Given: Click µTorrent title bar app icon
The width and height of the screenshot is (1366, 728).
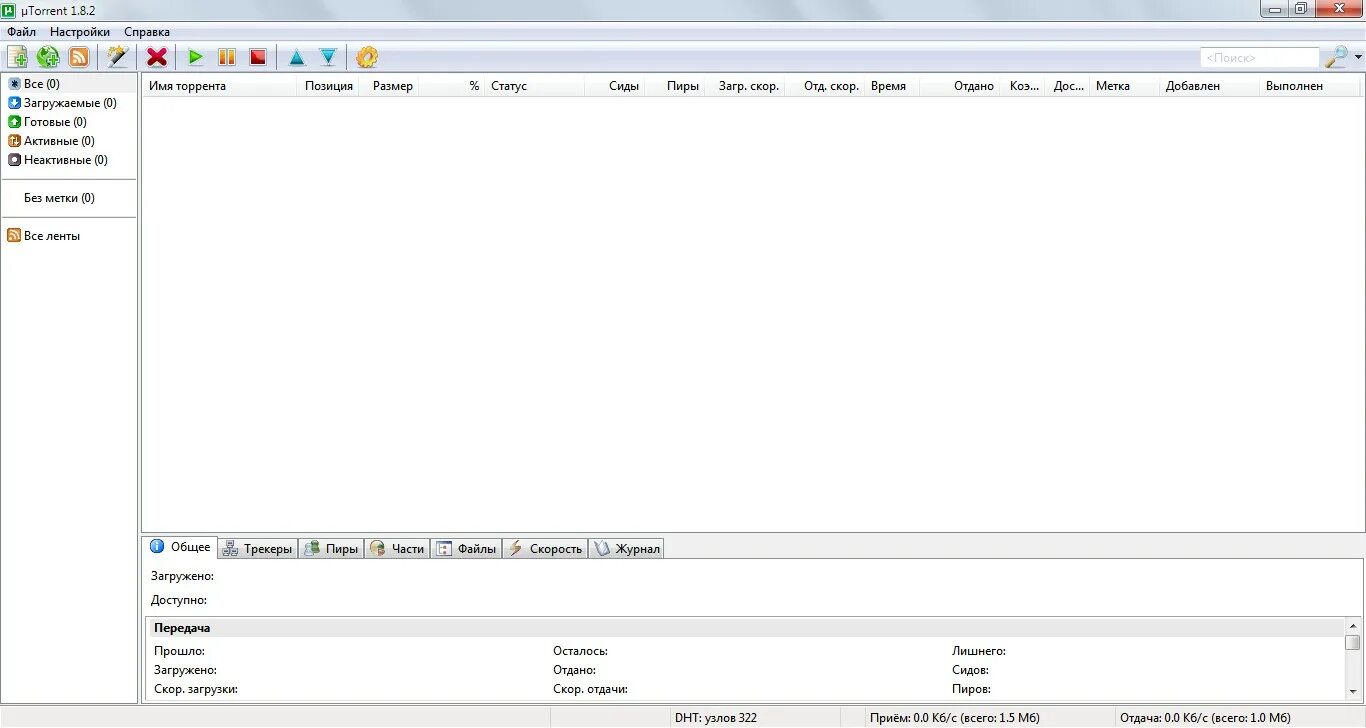Looking at the screenshot, I should coord(9,10).
